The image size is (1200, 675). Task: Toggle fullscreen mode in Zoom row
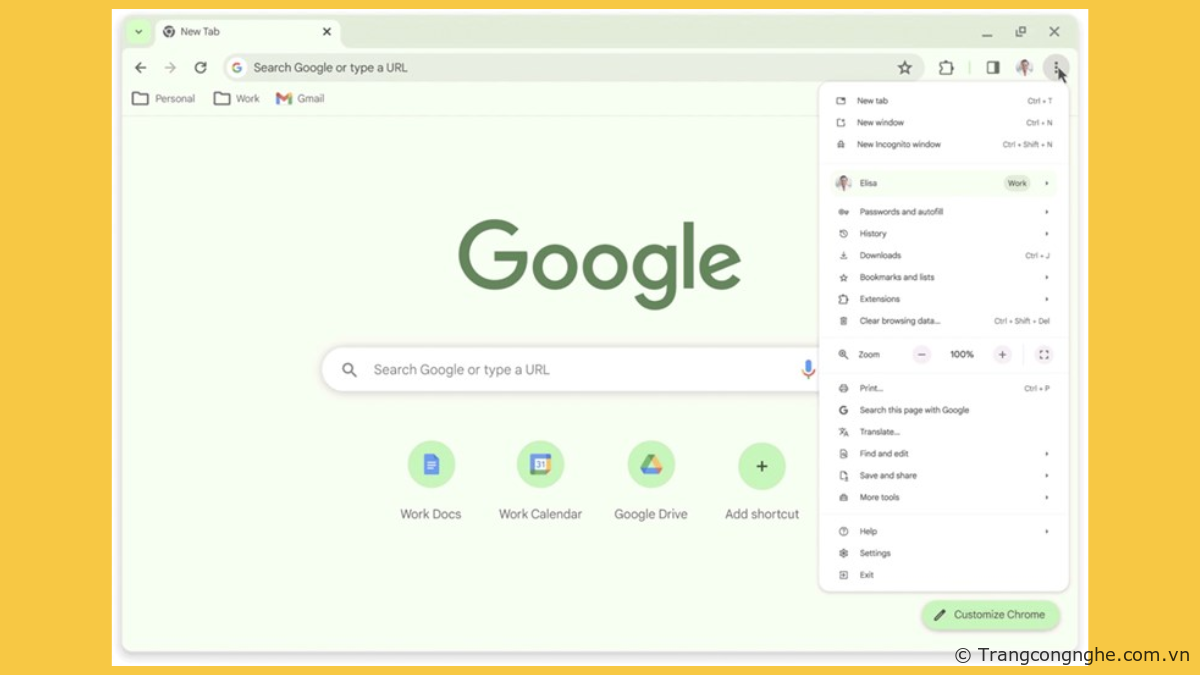[x=1044, y=354]
